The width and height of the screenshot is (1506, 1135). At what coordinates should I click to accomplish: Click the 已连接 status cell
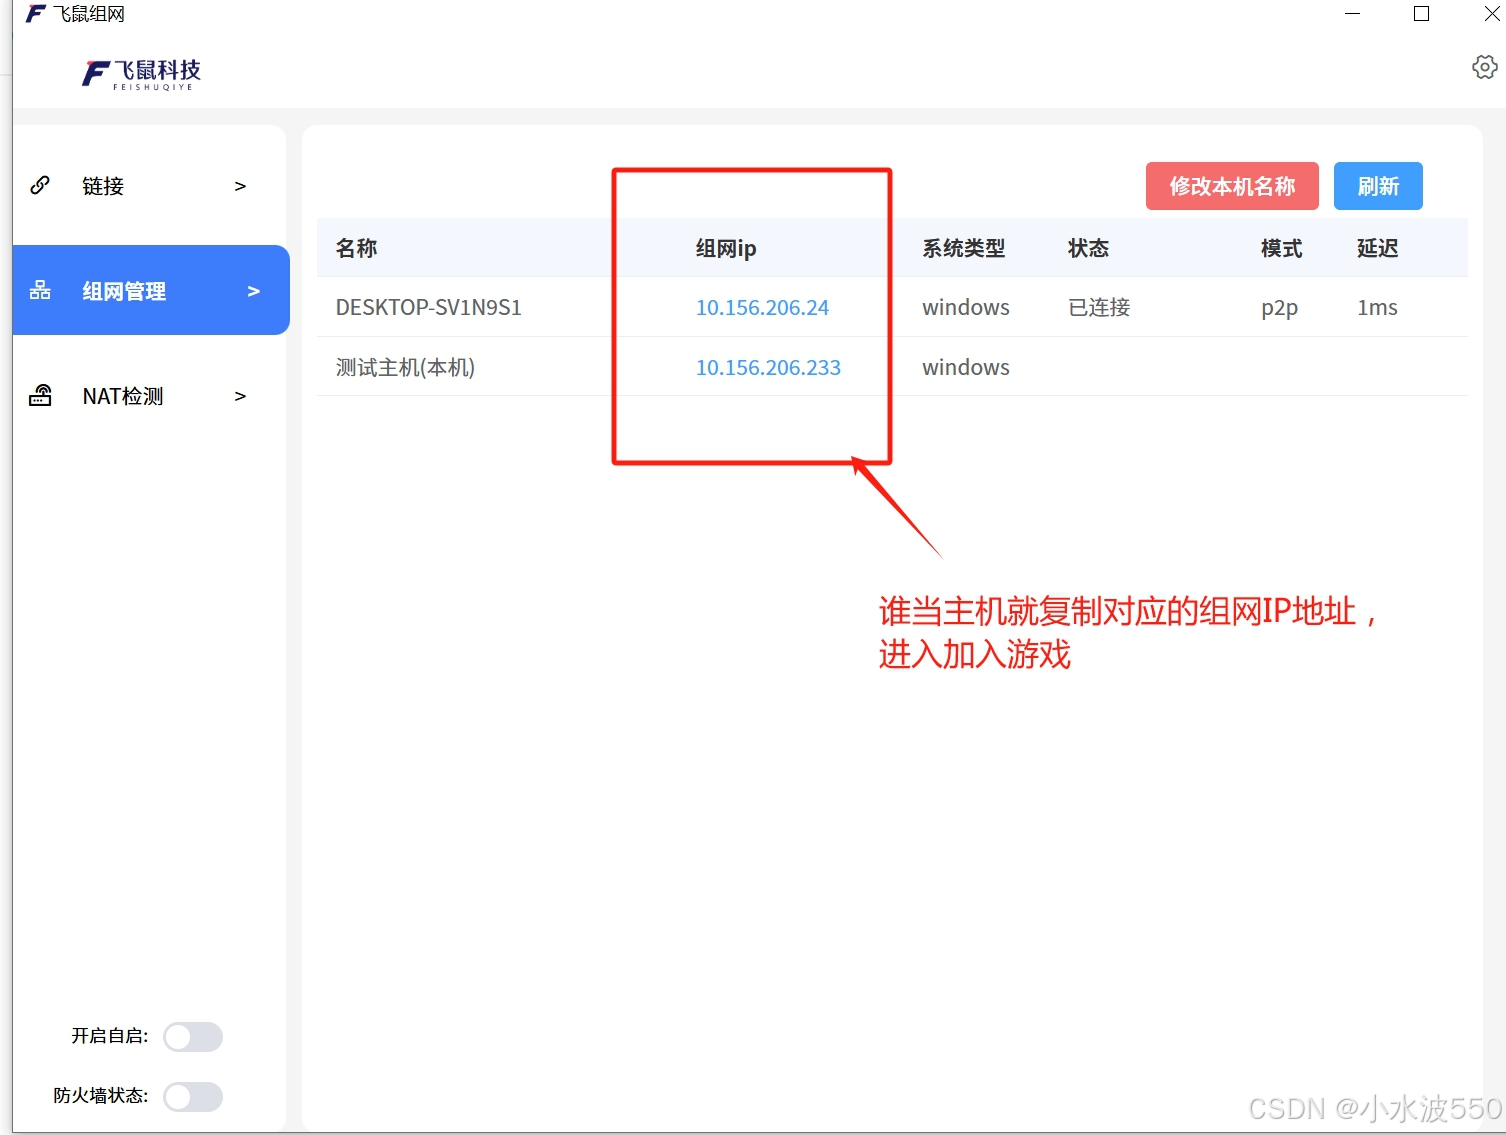point(1099,307)
